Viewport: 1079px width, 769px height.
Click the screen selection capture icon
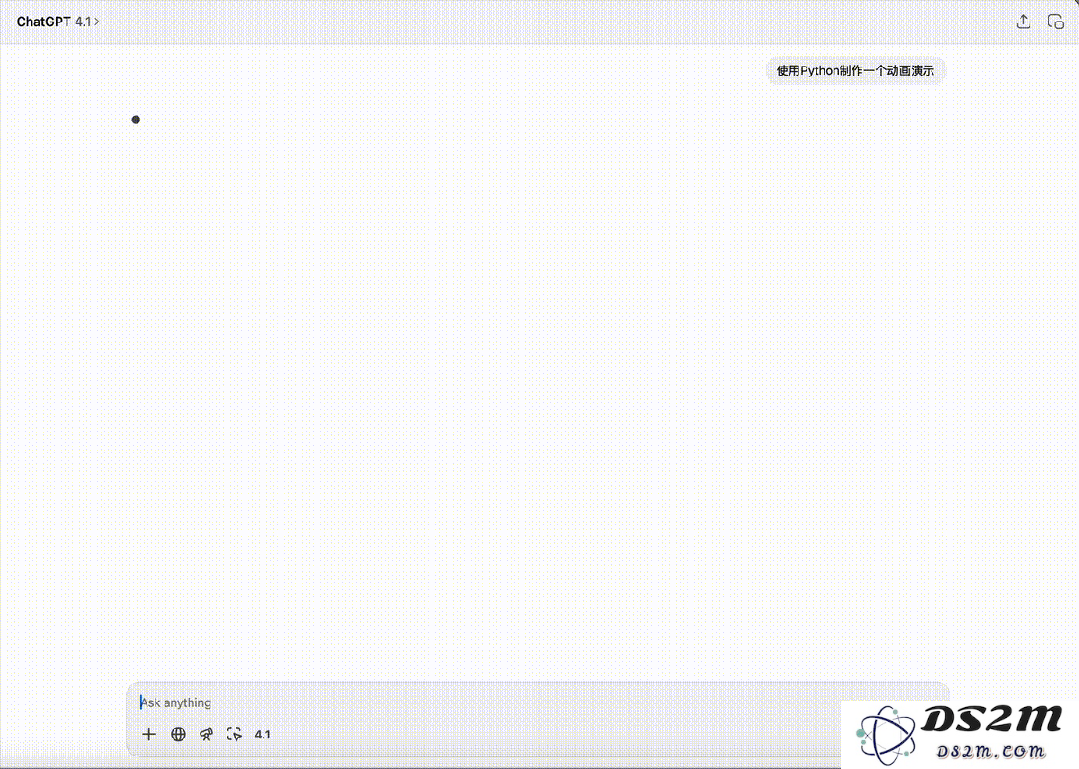(234, 734)
